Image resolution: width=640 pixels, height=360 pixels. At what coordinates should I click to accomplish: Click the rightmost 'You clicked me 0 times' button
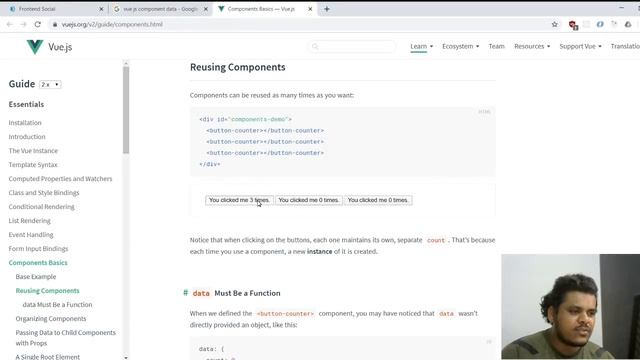[378, 200]
